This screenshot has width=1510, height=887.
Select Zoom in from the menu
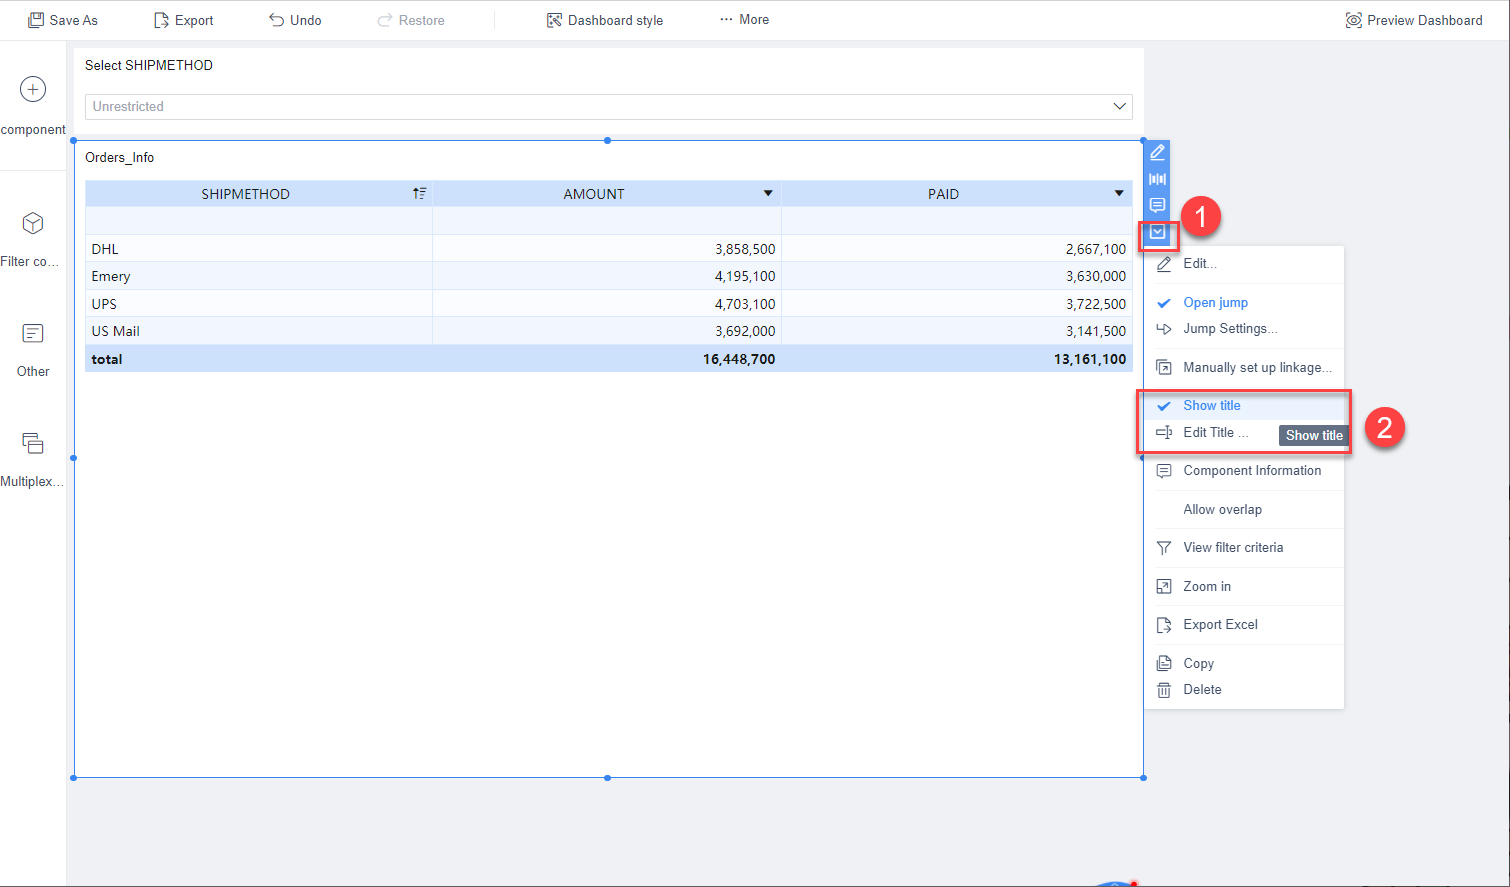(x=1244, y=586)
